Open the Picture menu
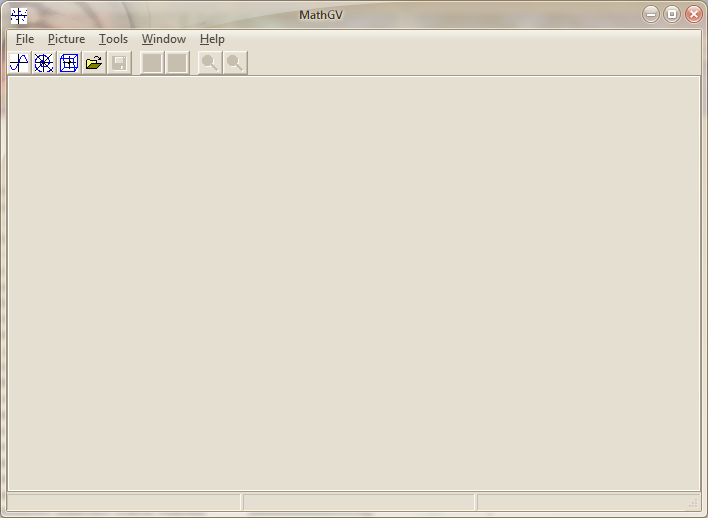This screenshot has height=518, width=708. coord(67,39)
